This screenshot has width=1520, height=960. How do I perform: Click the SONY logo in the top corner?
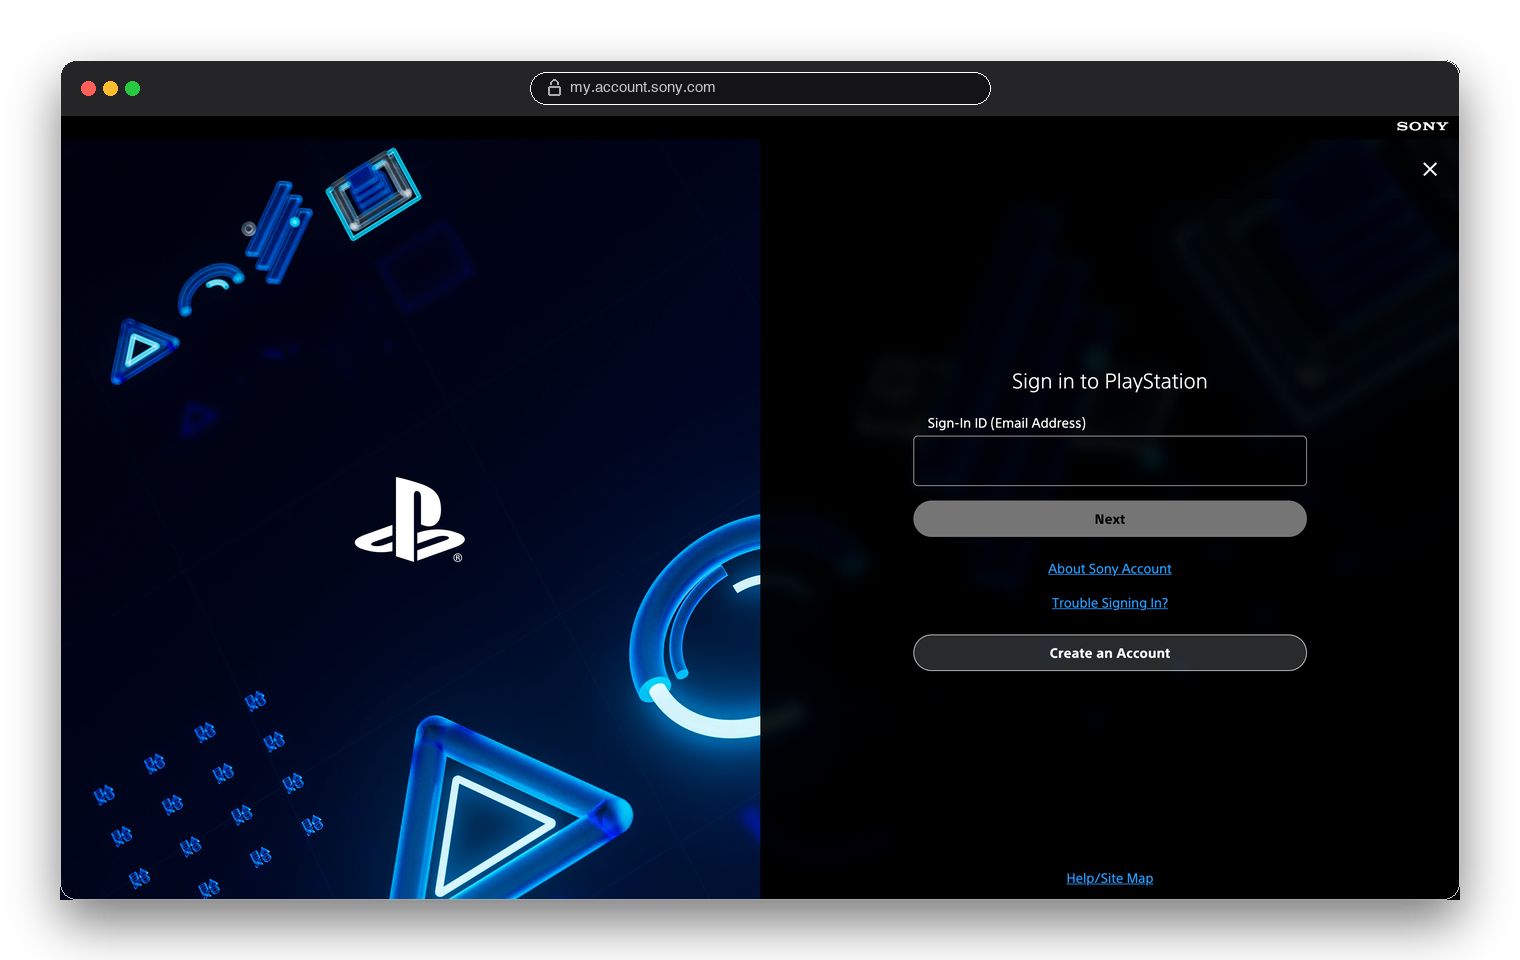coord(1422,126)
